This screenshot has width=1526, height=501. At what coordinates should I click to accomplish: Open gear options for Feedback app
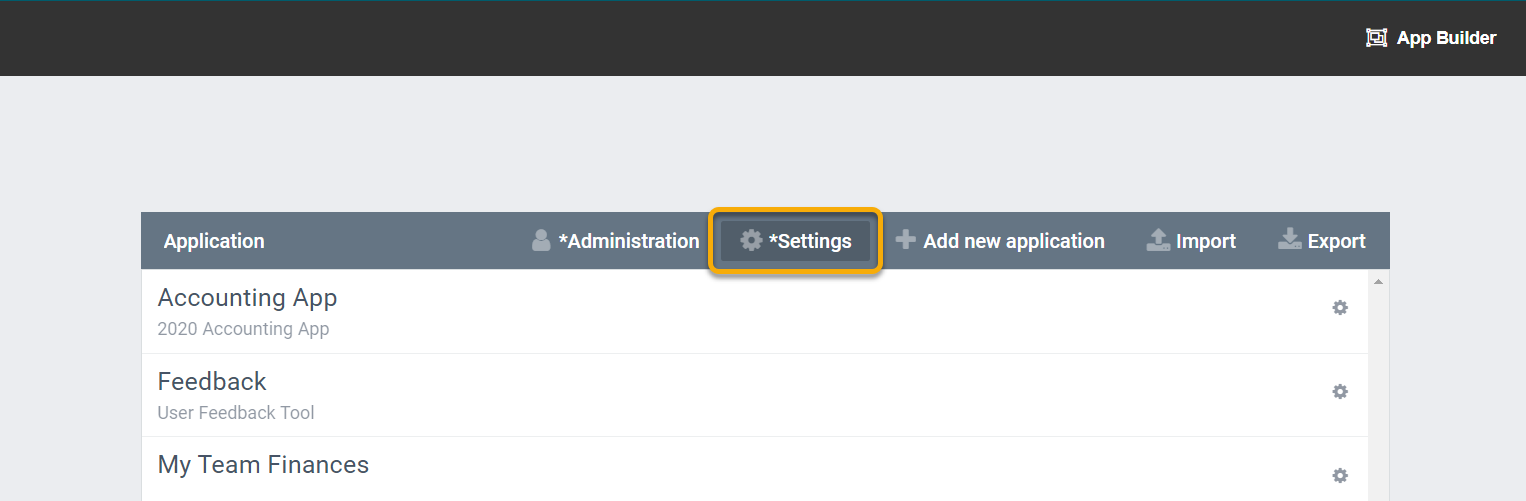1340,392
